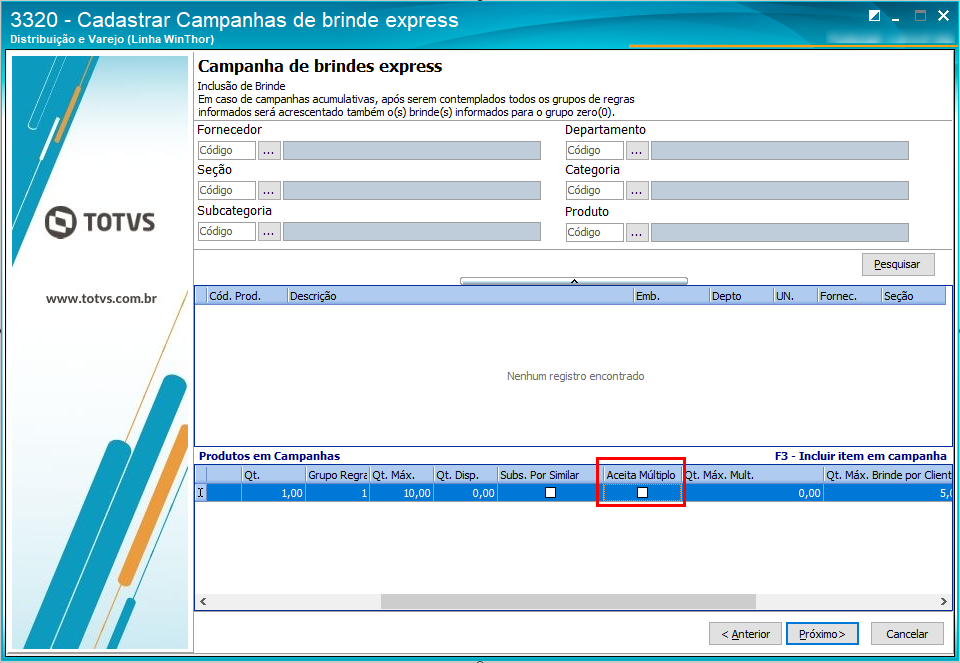Select Qt. Máx. cell value 10,00

coord(402,493)
